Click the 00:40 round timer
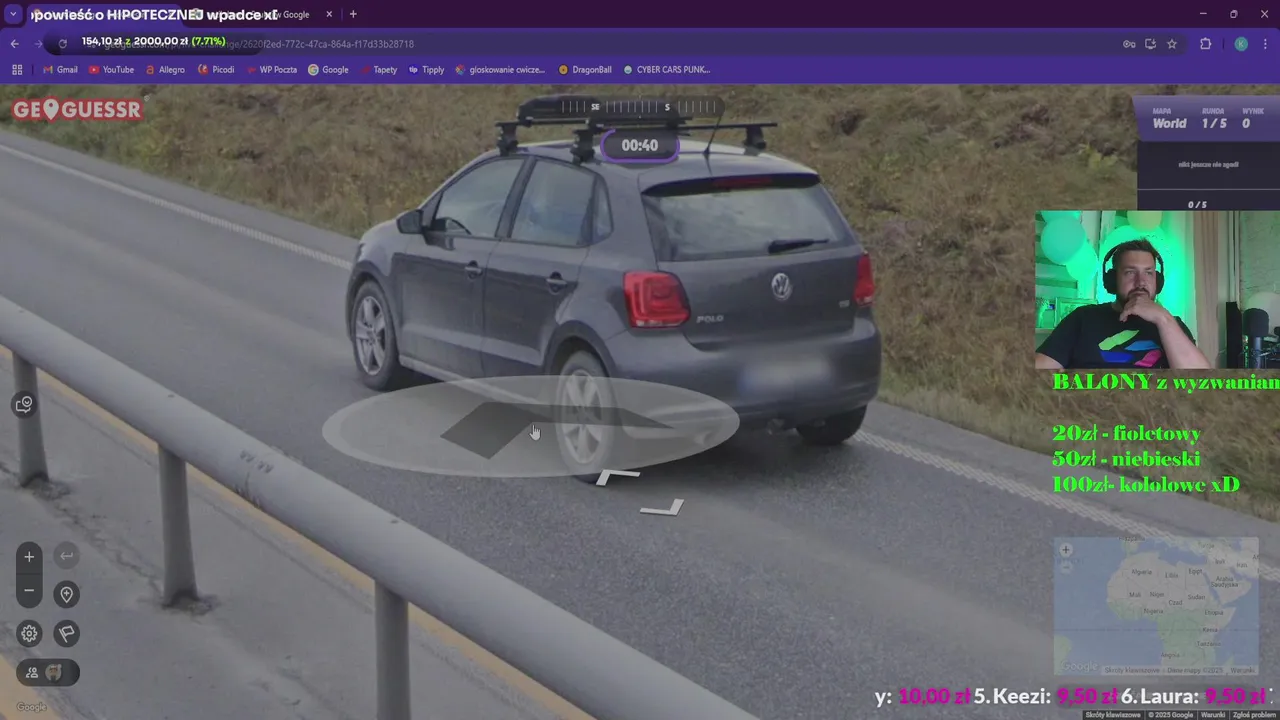Viewport: 1280px width, 720px height. [640, 146]
